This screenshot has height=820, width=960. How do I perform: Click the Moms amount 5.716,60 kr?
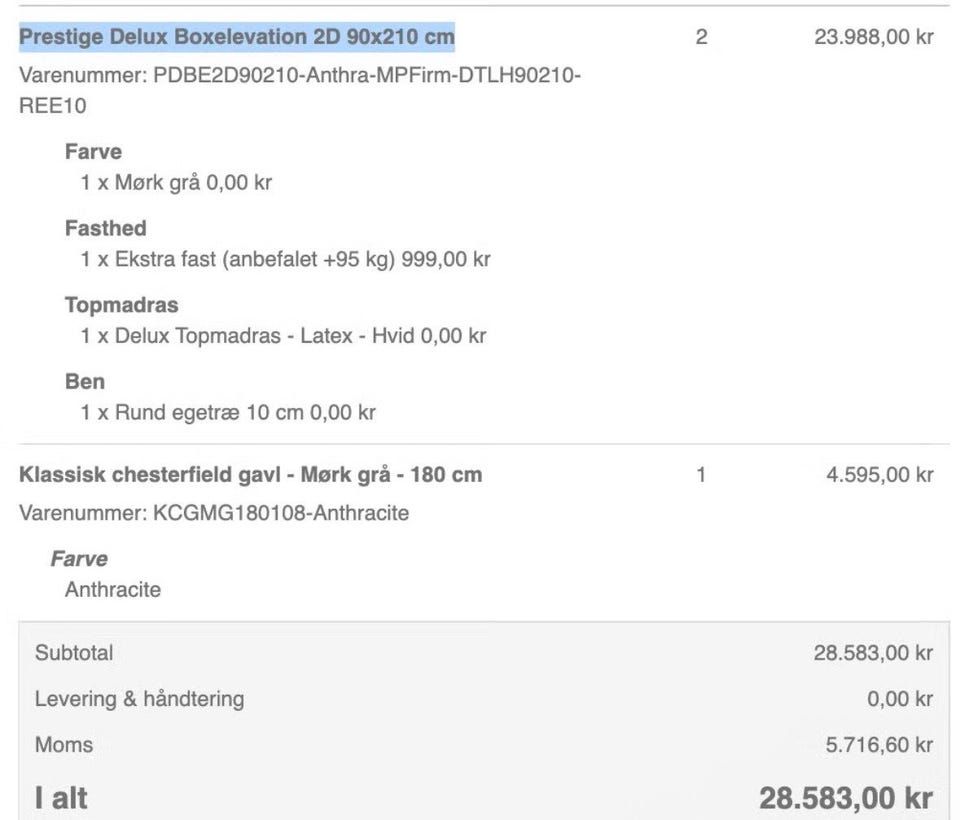click(x=879, y=745)
